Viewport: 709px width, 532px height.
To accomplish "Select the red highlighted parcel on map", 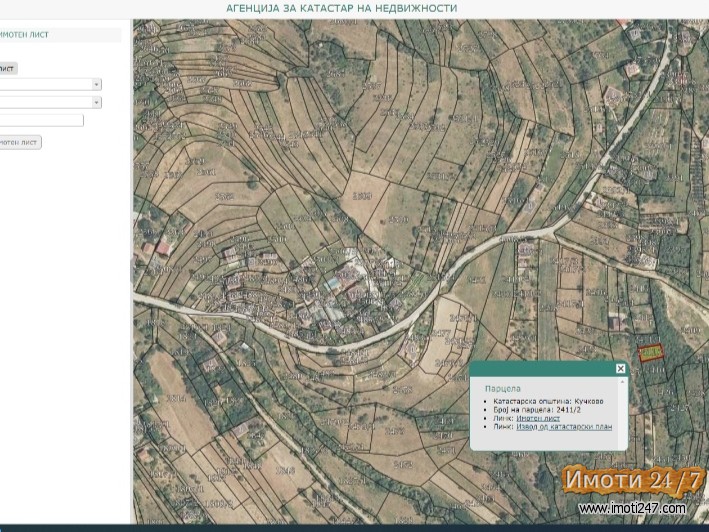I will coord(651,352).
